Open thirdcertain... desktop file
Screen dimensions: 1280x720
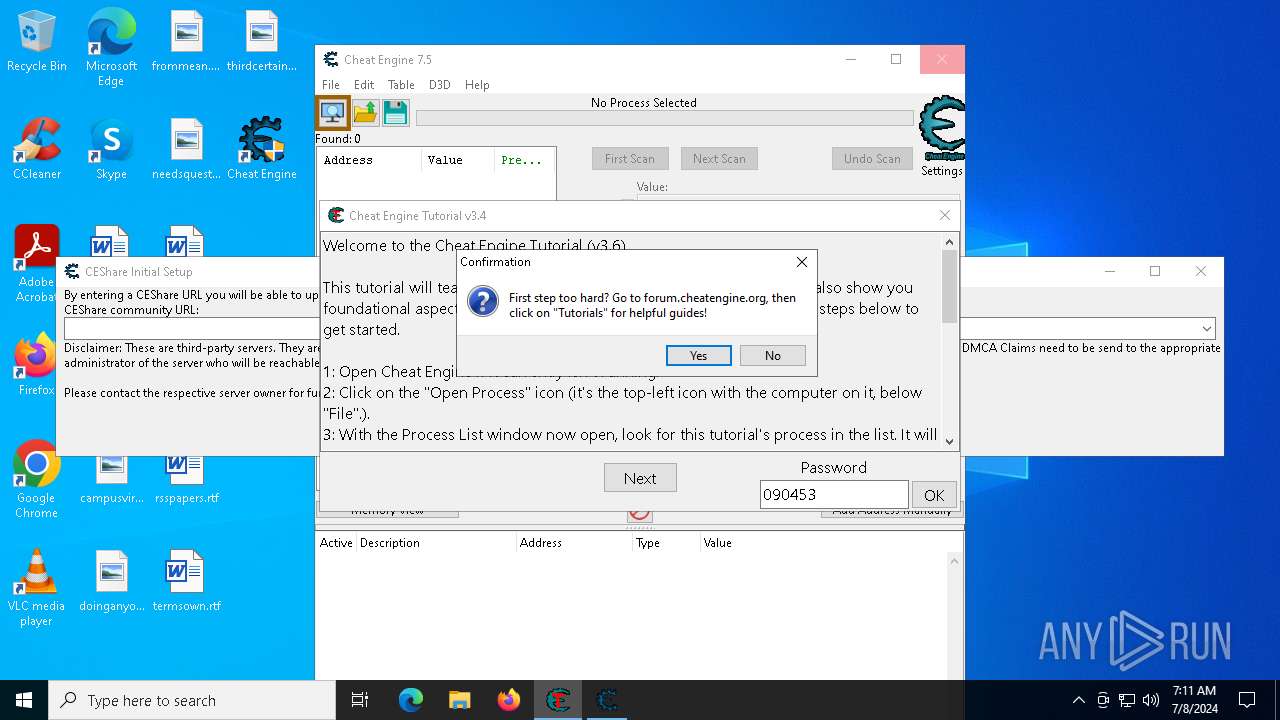click(x=261, y=41)
